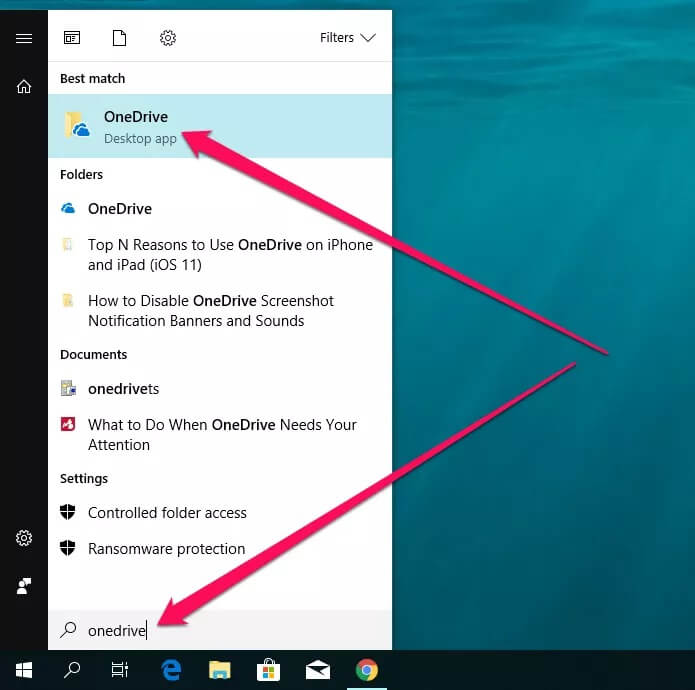Open Controlled folder access setting
The width and height of the screenshot is (695, 690).
click(x=220, y=513)
